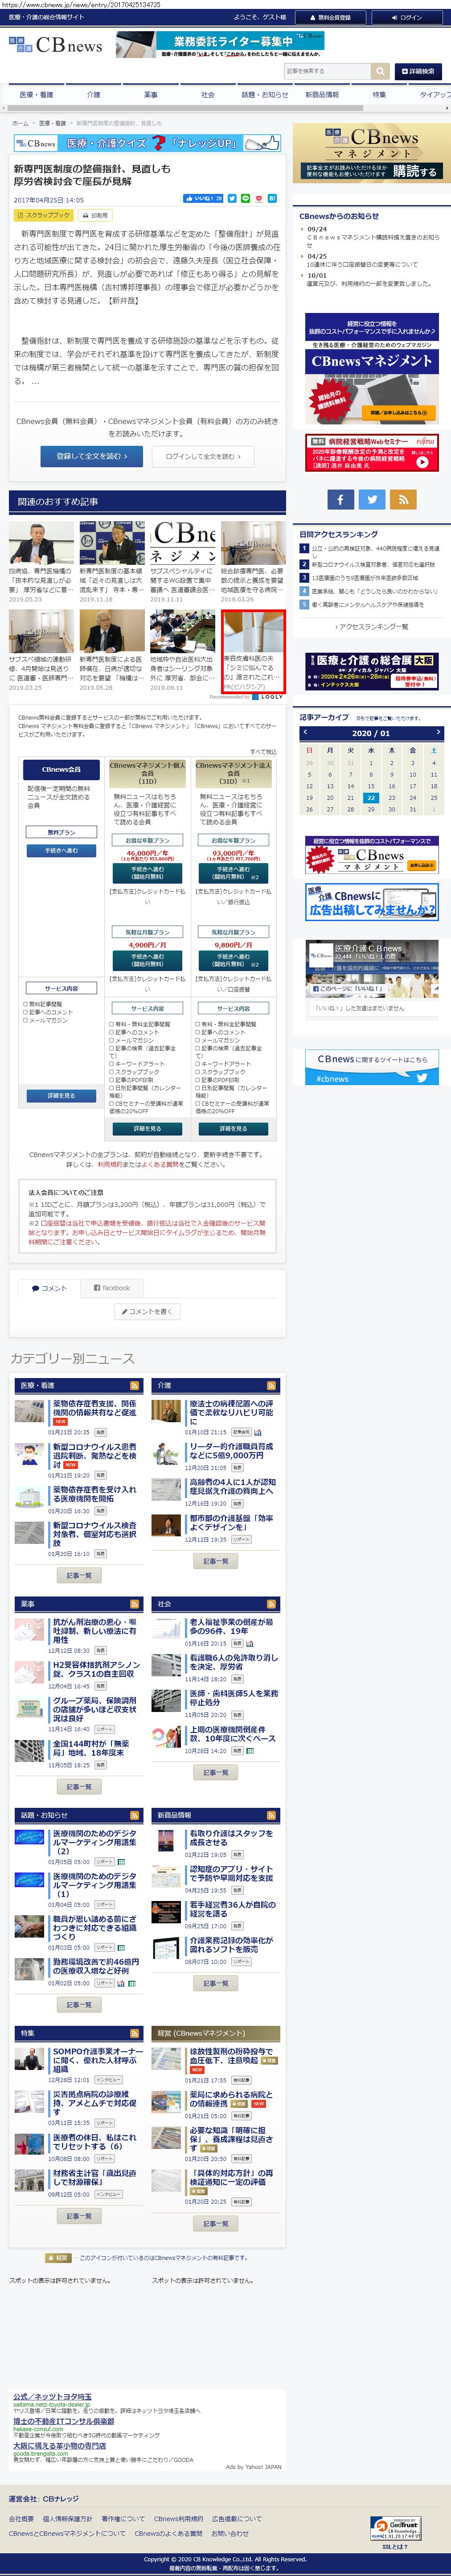451x2576 pixels.
Task: Click the Twitter bird in #cbnews widget
Action: coord(422,1078)
